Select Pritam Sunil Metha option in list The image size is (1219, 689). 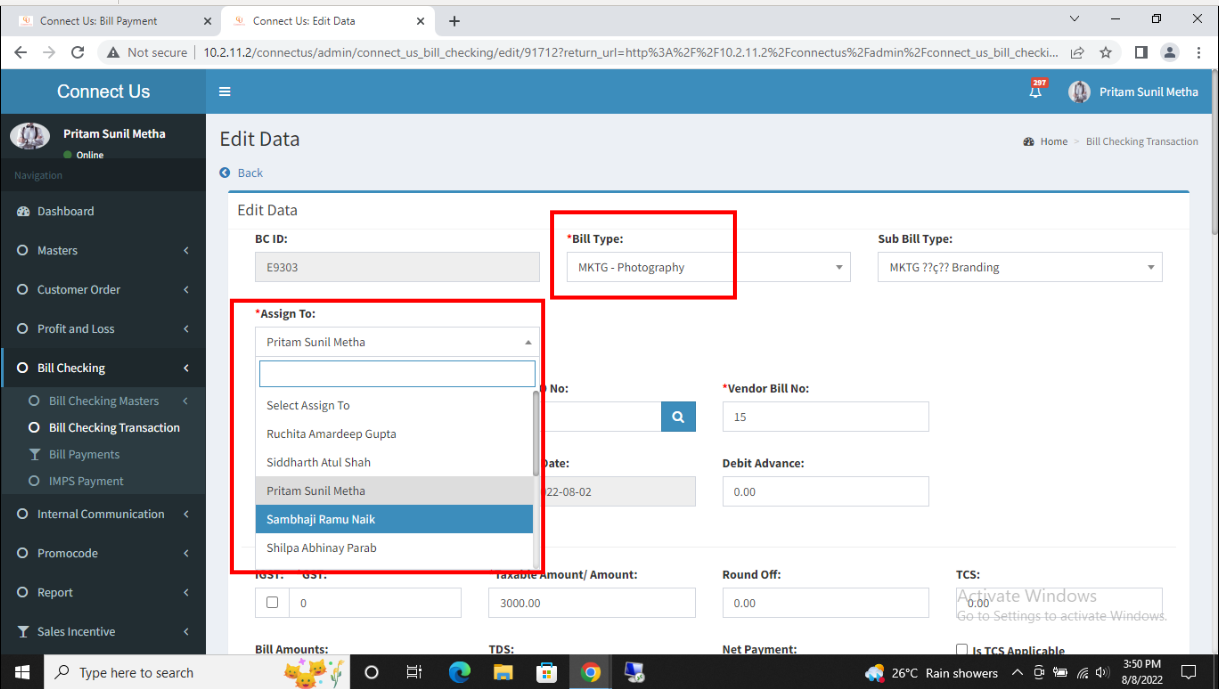tap(394, 491)
